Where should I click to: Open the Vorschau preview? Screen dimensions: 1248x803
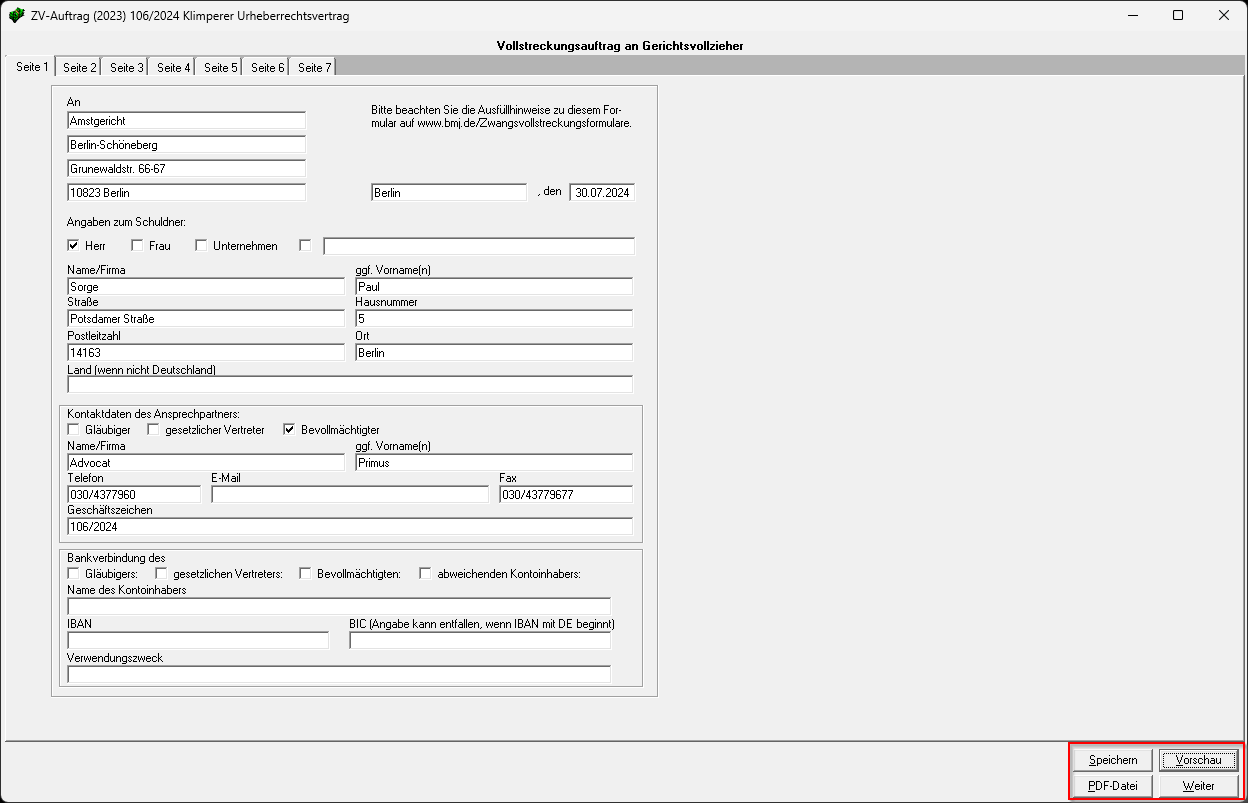[1198, 760]
